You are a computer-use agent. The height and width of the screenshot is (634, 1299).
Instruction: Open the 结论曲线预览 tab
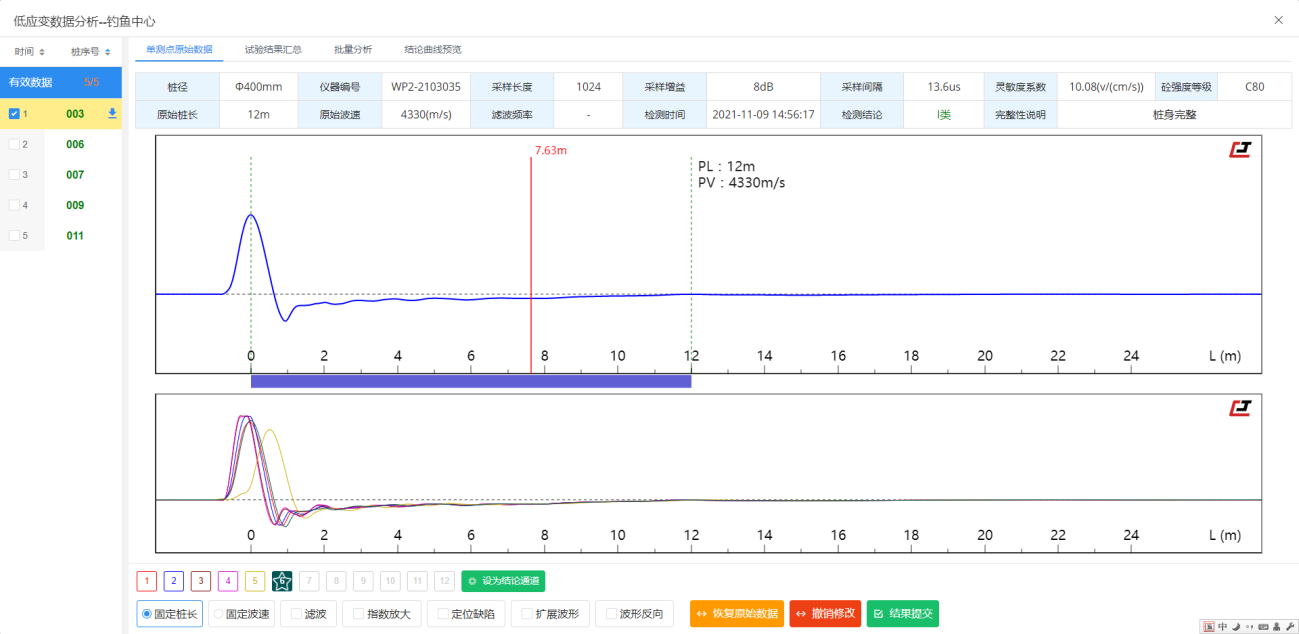tap(433, 49)
